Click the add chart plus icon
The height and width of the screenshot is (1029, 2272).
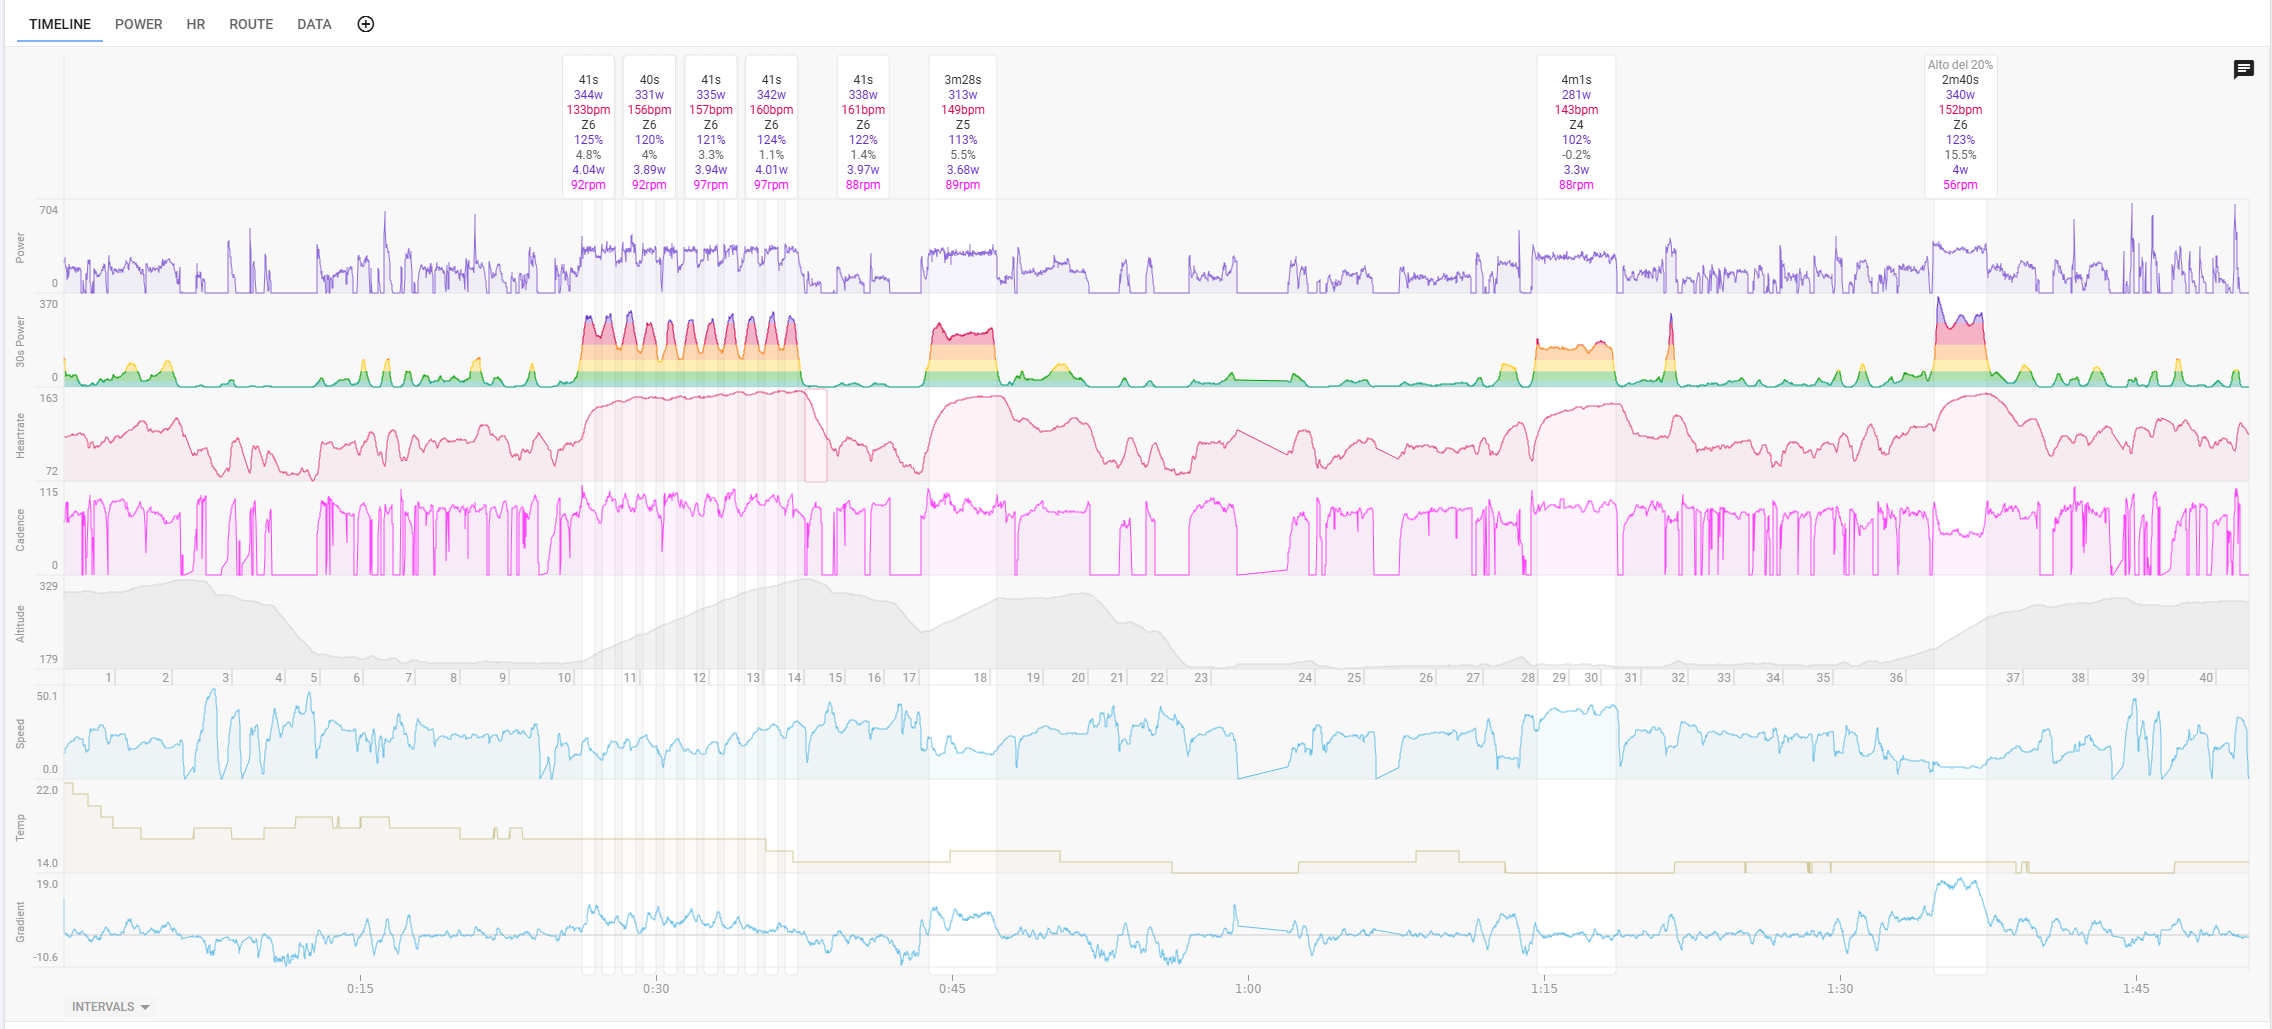[x=366, y=24]
